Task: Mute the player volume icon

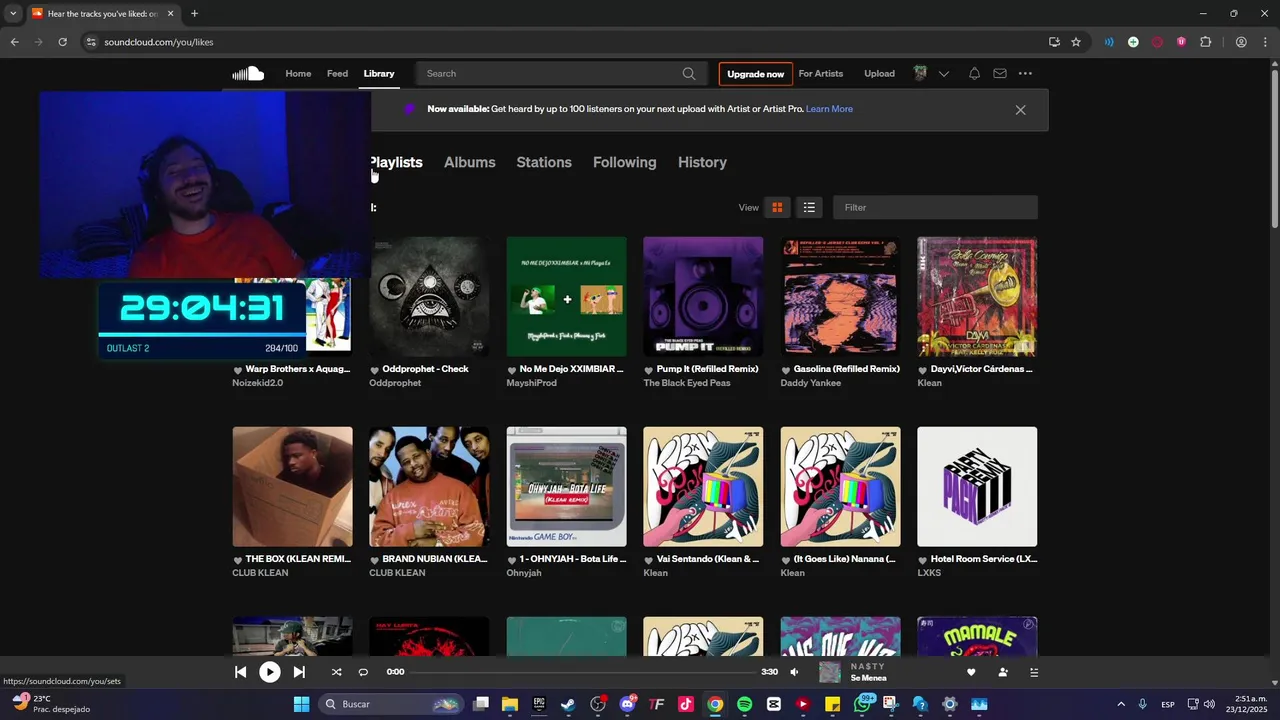Action: tap(795, 672)
